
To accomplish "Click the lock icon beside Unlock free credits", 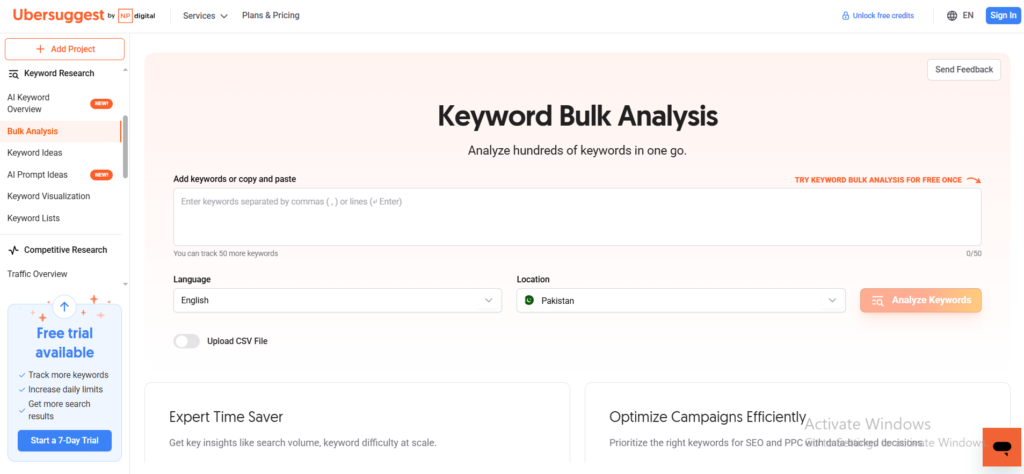I will [x=845, y=16].
